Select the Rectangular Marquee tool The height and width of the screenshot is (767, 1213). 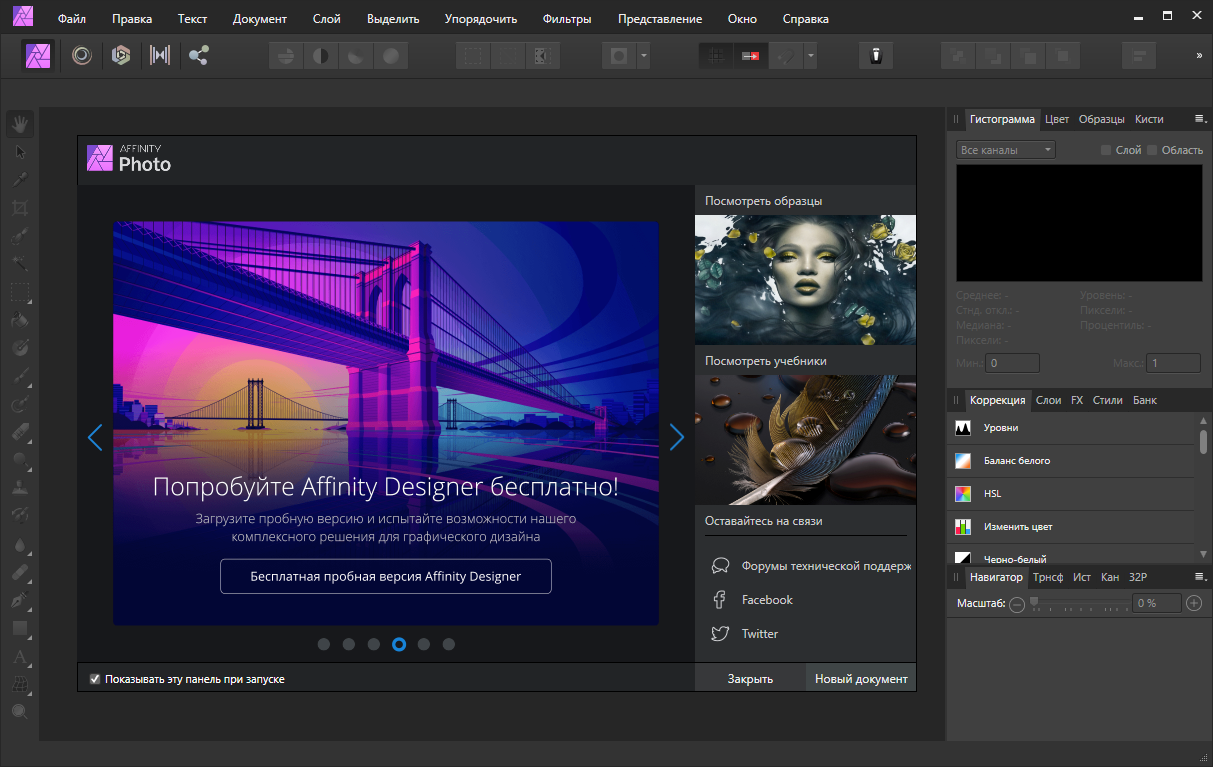[20, 293]
